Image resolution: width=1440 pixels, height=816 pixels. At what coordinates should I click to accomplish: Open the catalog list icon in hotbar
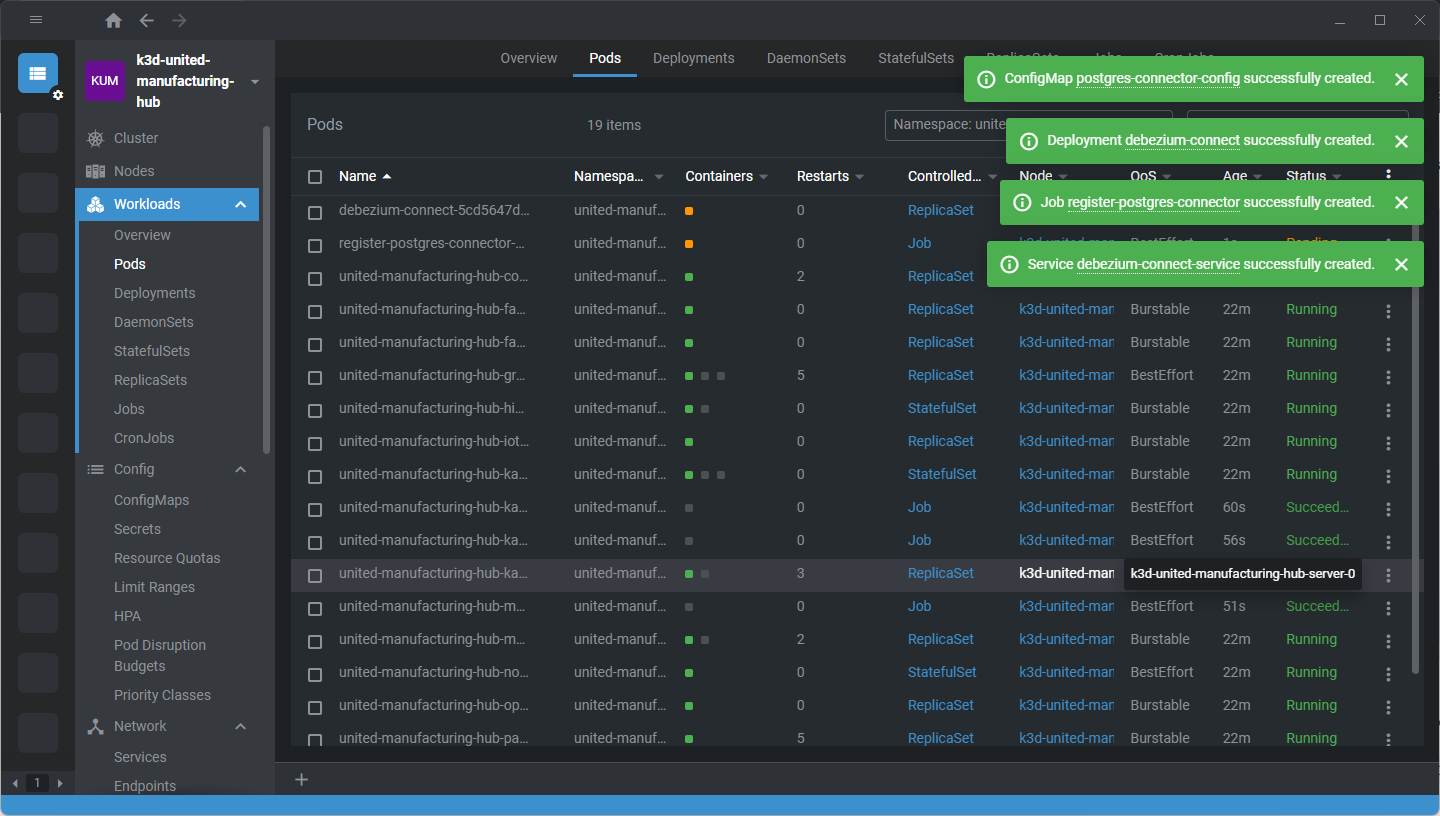point(37,73)
